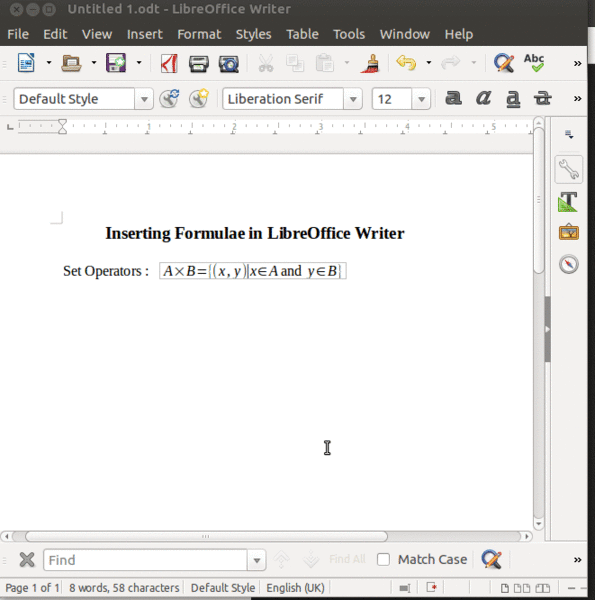
Task: Open Sidebar Settings menu icon
Action: tap(569, 135)
